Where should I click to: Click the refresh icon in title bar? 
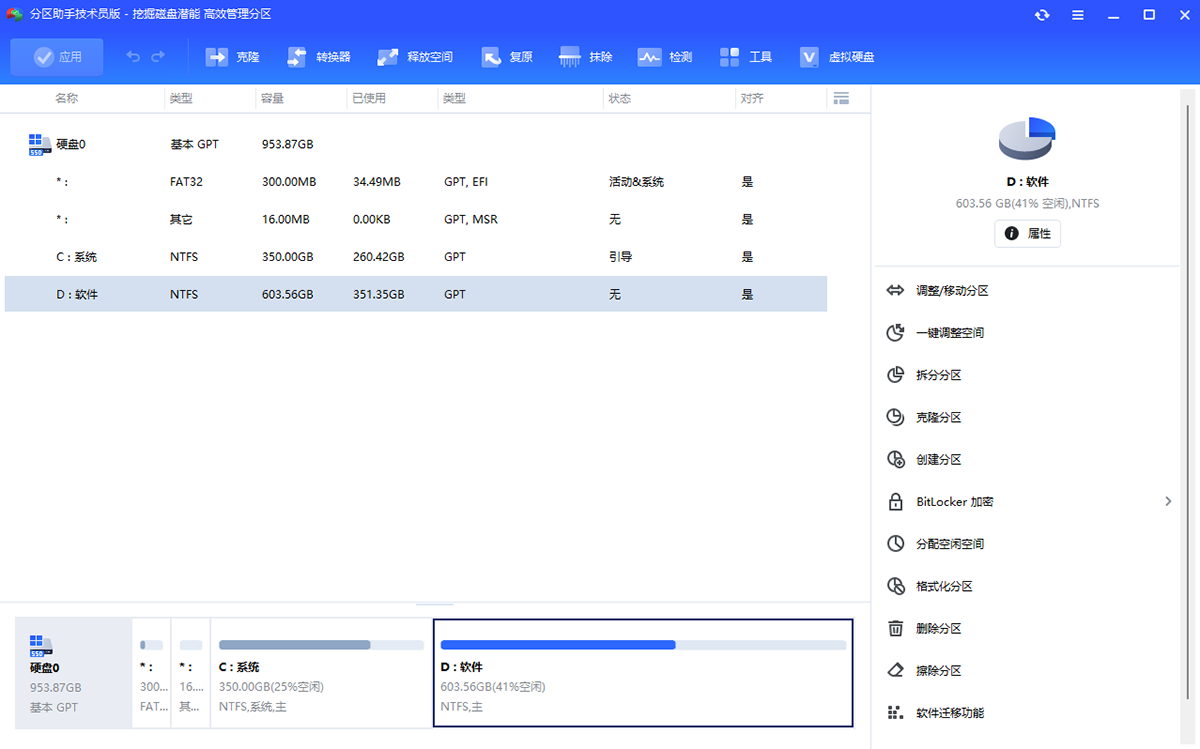(x=1043, y=15)
